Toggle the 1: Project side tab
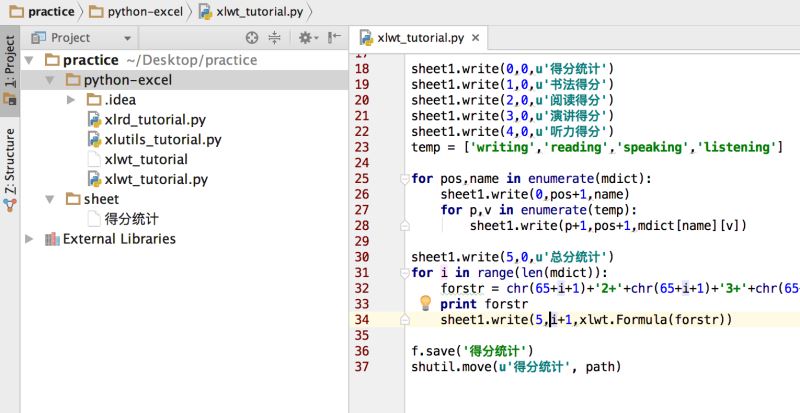 tap(10, 70)
